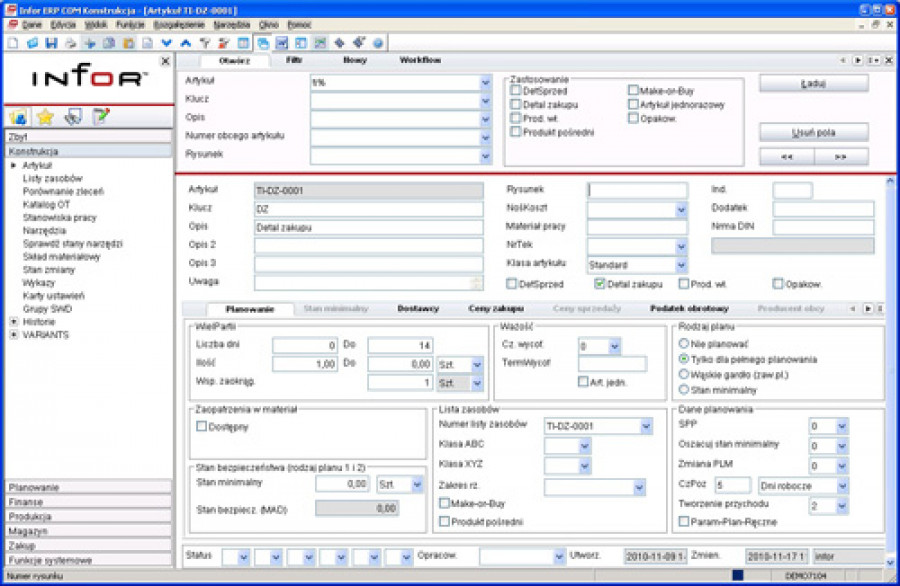Open the Klasa ABC dropdown
This screenshot has width=900, height=586.
coord(584,446)
